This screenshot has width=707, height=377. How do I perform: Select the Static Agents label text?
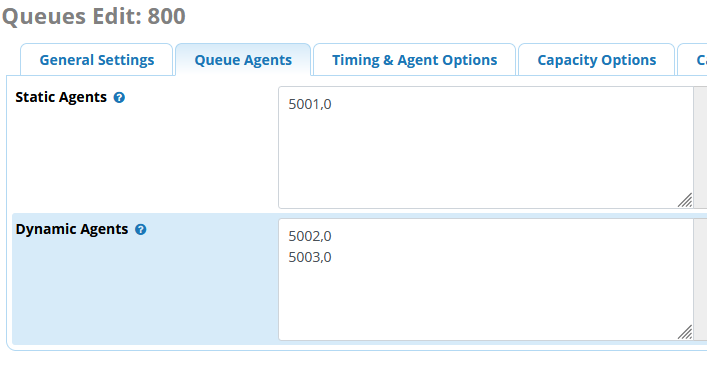61,97
